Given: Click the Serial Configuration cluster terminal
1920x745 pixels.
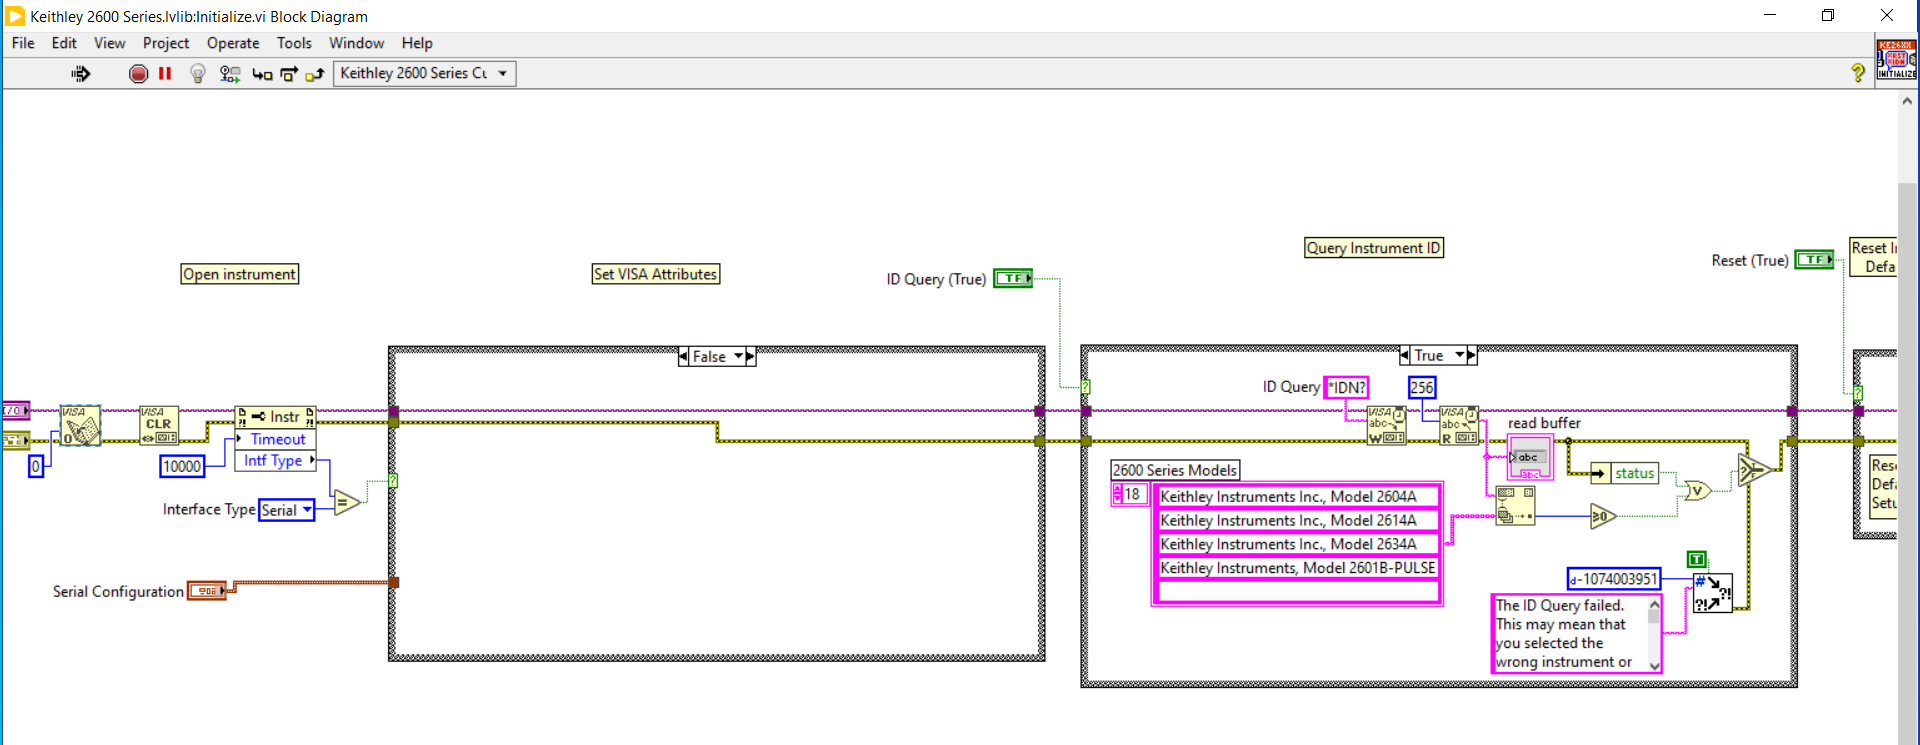Looking at the screenshot, I should click(207, 591).
